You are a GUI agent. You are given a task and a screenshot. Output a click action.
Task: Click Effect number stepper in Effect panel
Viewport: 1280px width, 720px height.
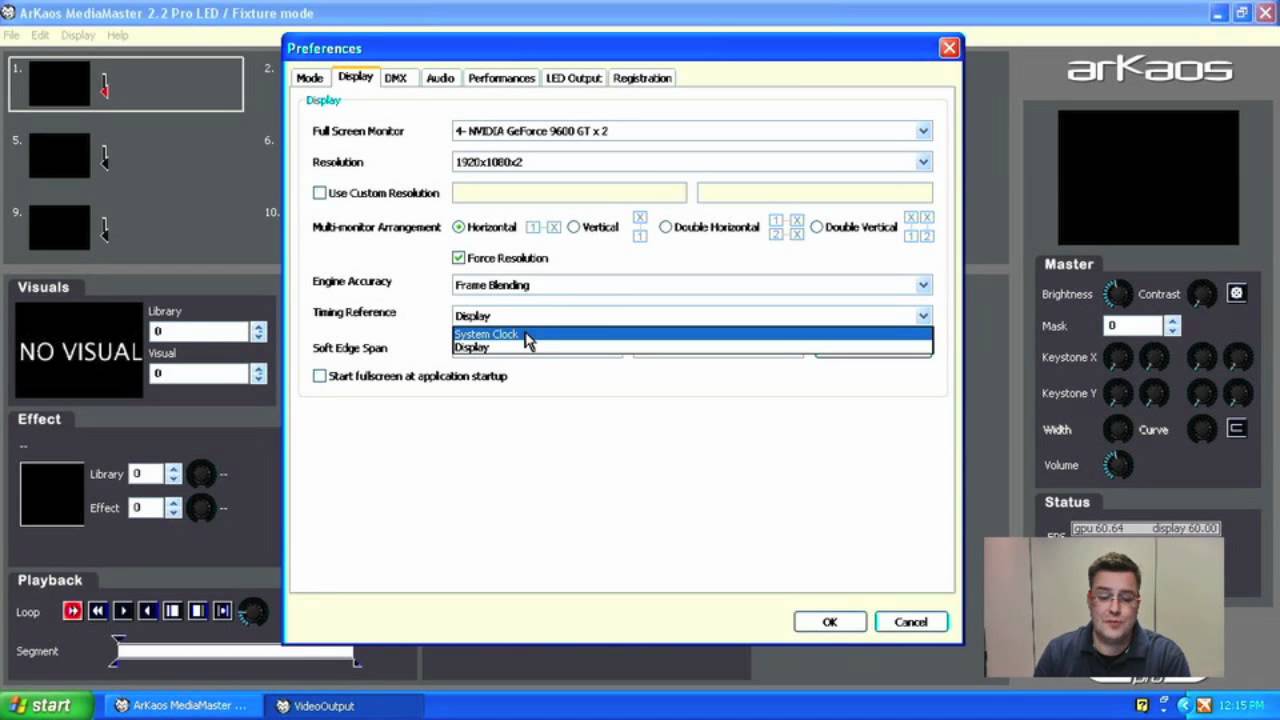[173, 507]
